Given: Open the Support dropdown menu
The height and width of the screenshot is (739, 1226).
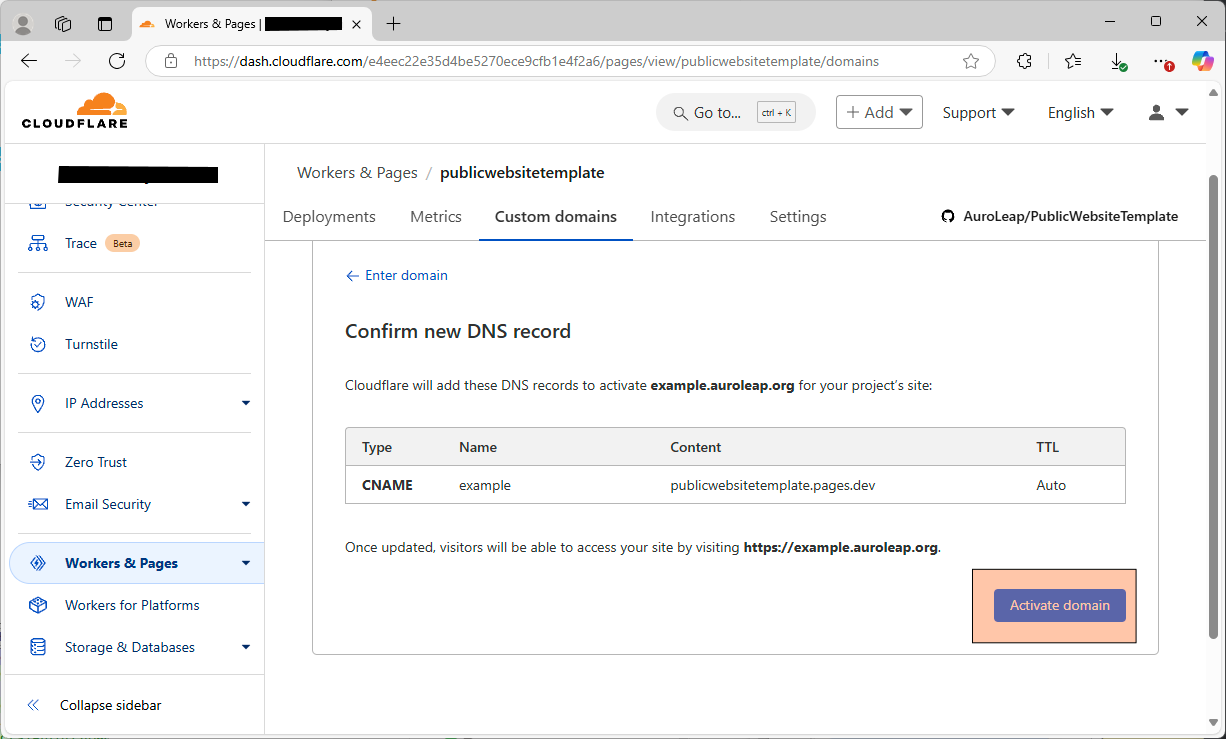Looking at the screenshot, I should pyautogui.click(x=978, y=113).
